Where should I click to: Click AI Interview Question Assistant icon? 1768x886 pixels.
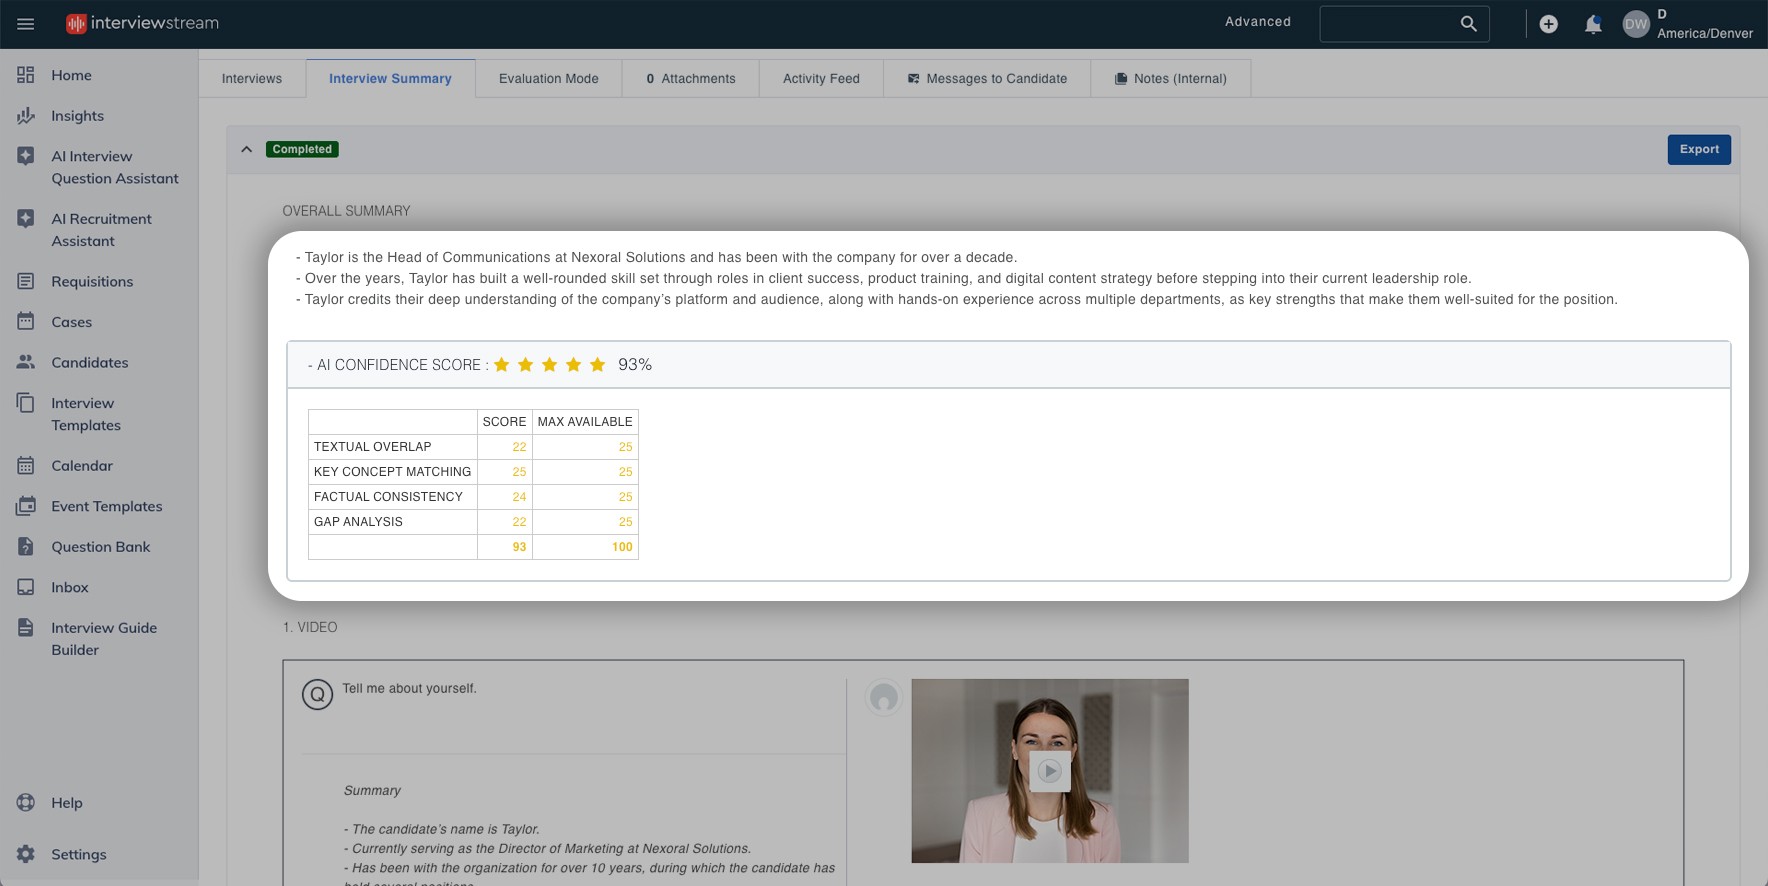point(26,156)
